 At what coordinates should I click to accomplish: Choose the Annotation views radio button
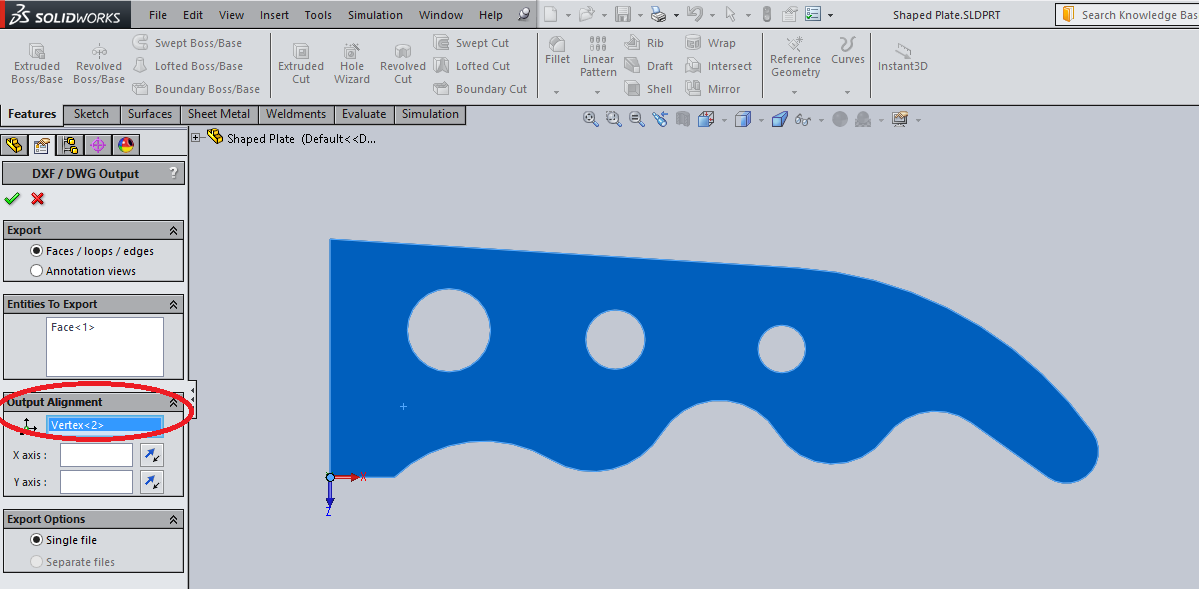[x=37, y=271]
